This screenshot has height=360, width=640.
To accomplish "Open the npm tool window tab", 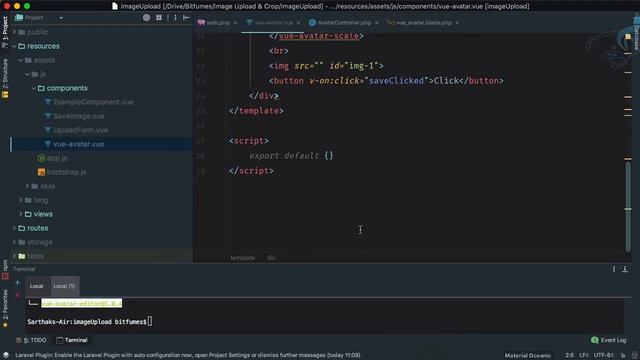I will [5, 269].
